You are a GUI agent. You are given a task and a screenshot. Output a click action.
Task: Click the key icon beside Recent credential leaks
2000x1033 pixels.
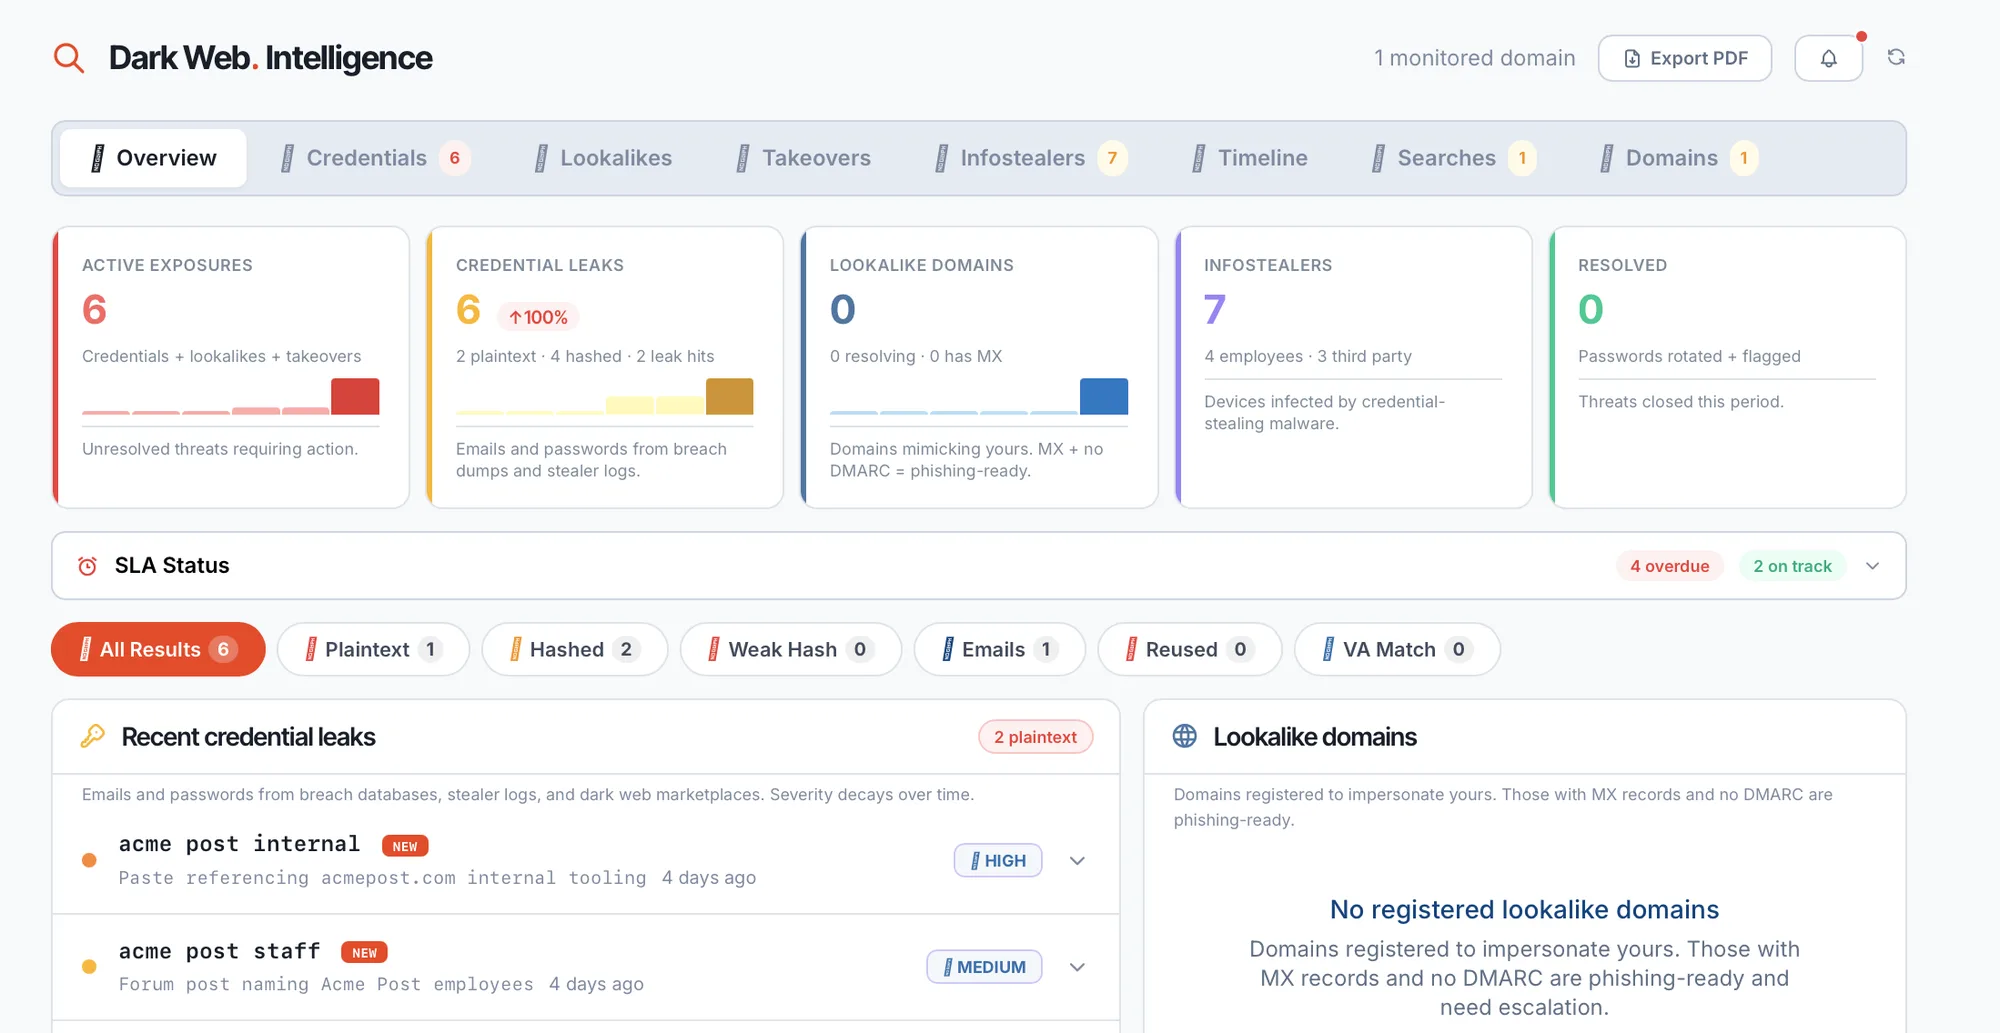pyautogui.click(x=92, y=737)
